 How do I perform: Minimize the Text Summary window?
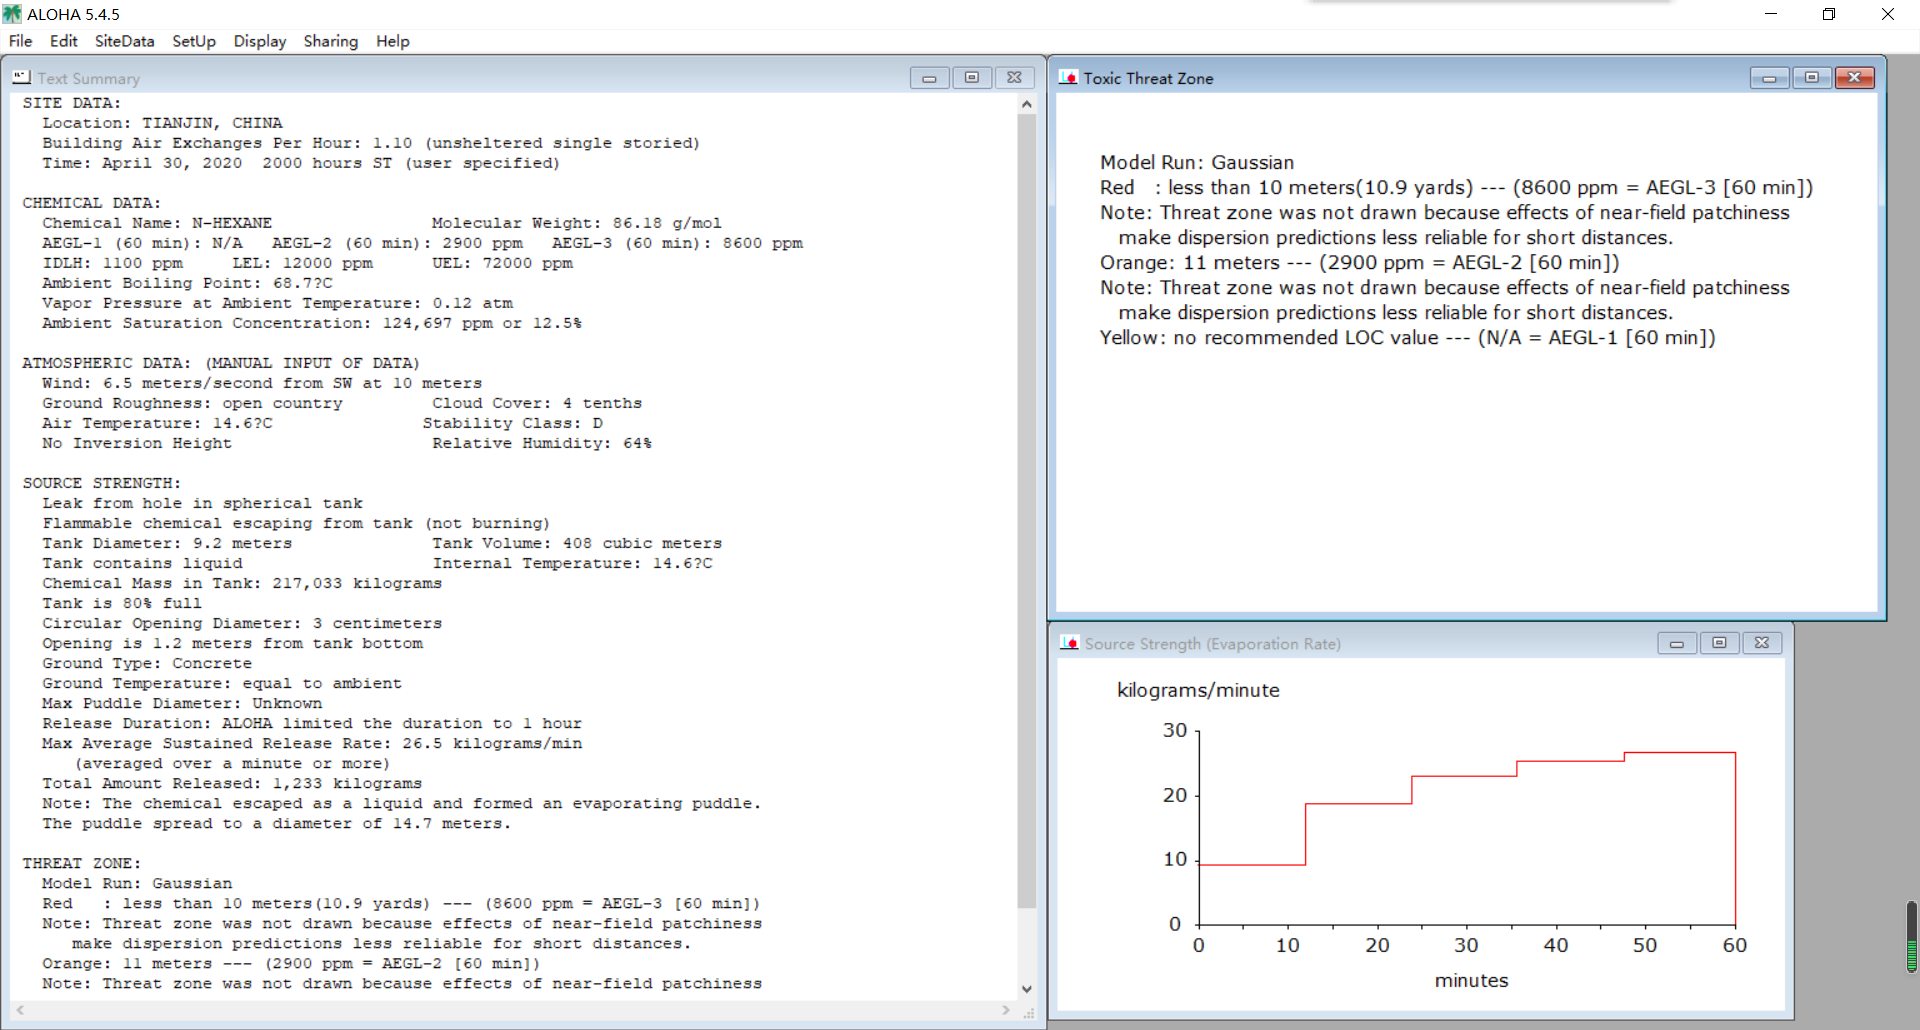pyautogui.click(x=929, y=77)
